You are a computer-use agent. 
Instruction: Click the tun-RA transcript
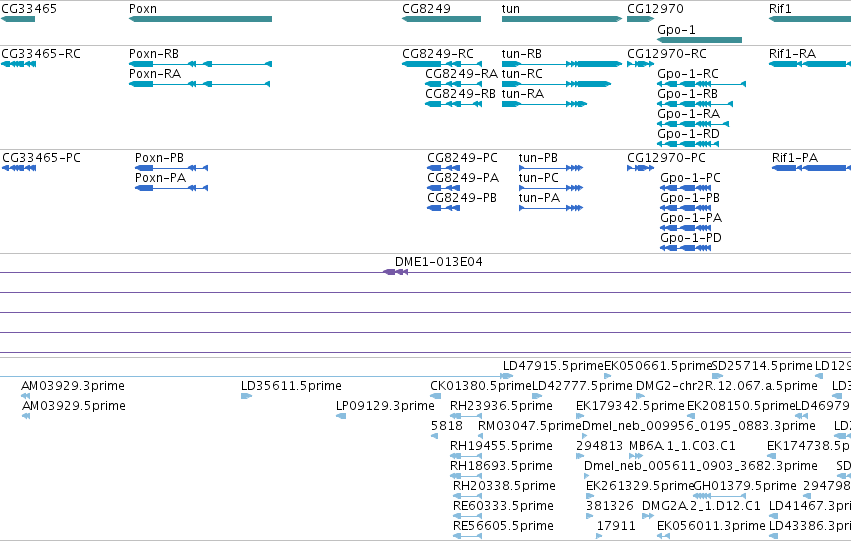pyautogui.click(x=544, y=104)
